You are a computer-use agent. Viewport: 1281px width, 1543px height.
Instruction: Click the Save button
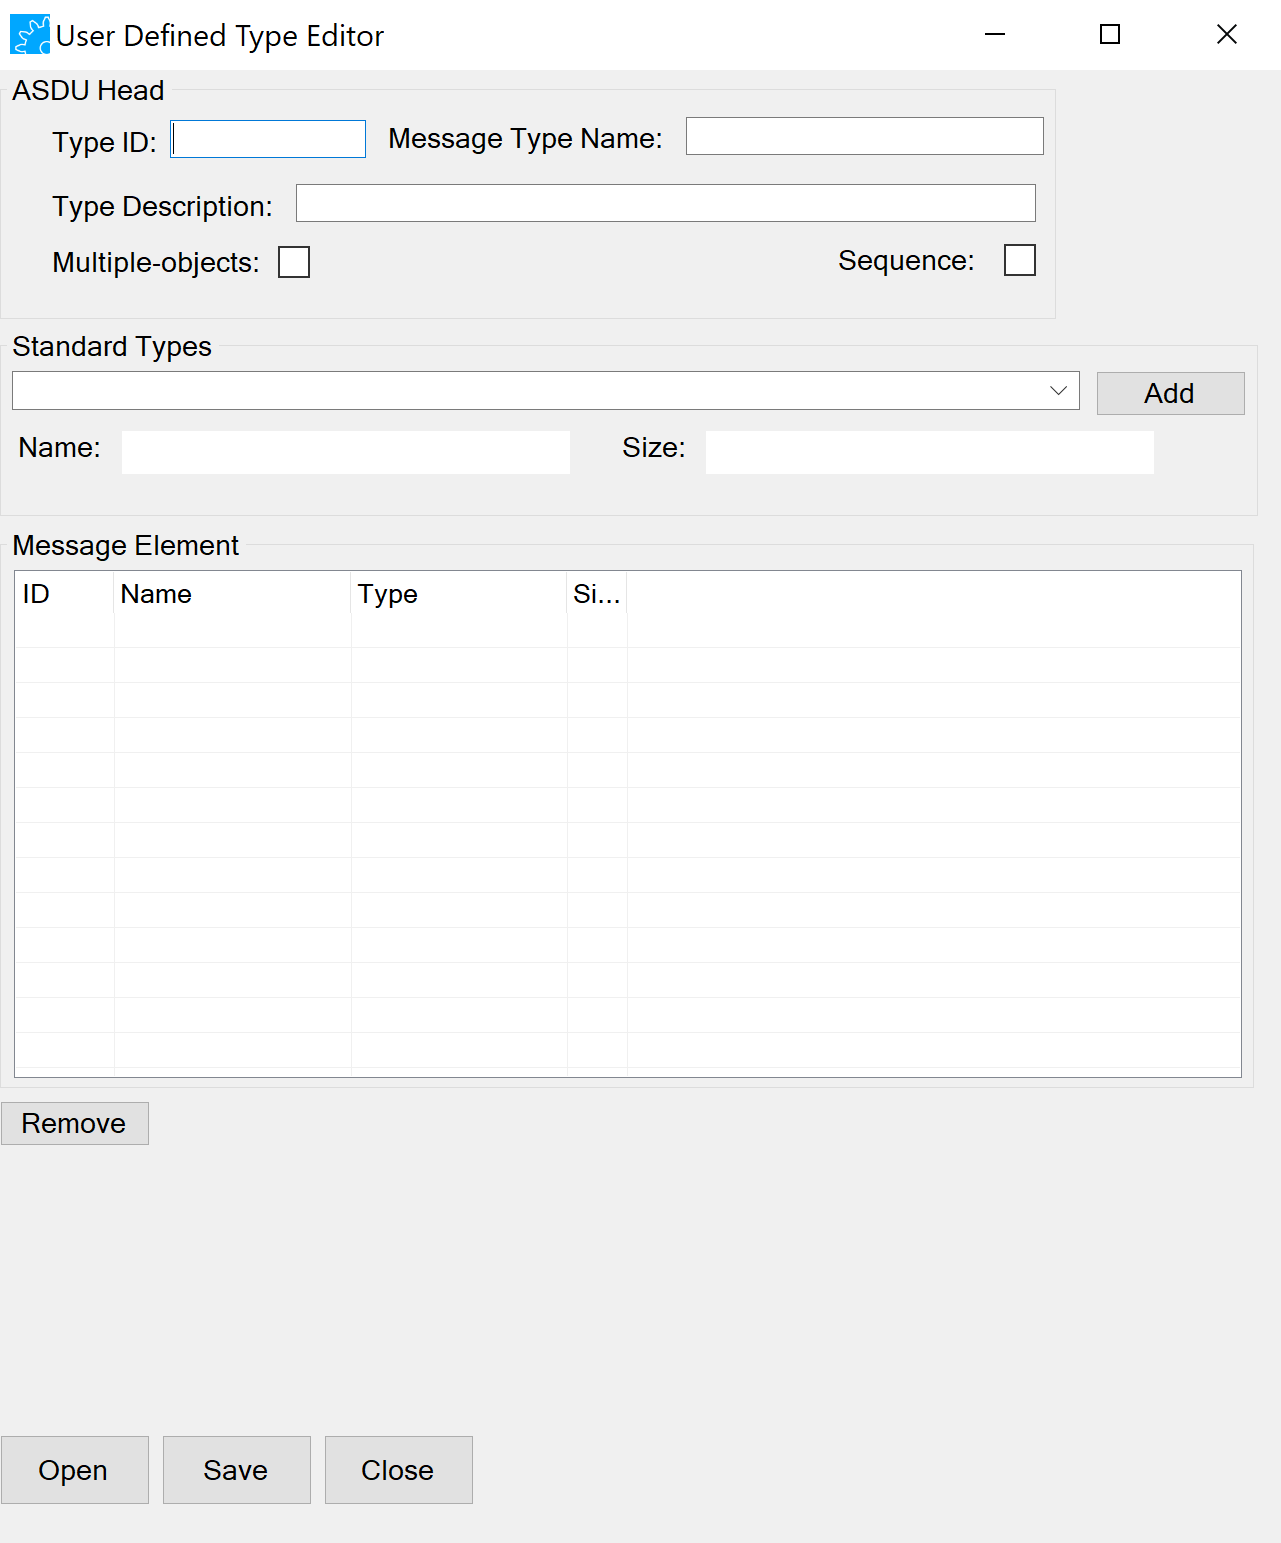point(237,1470)
